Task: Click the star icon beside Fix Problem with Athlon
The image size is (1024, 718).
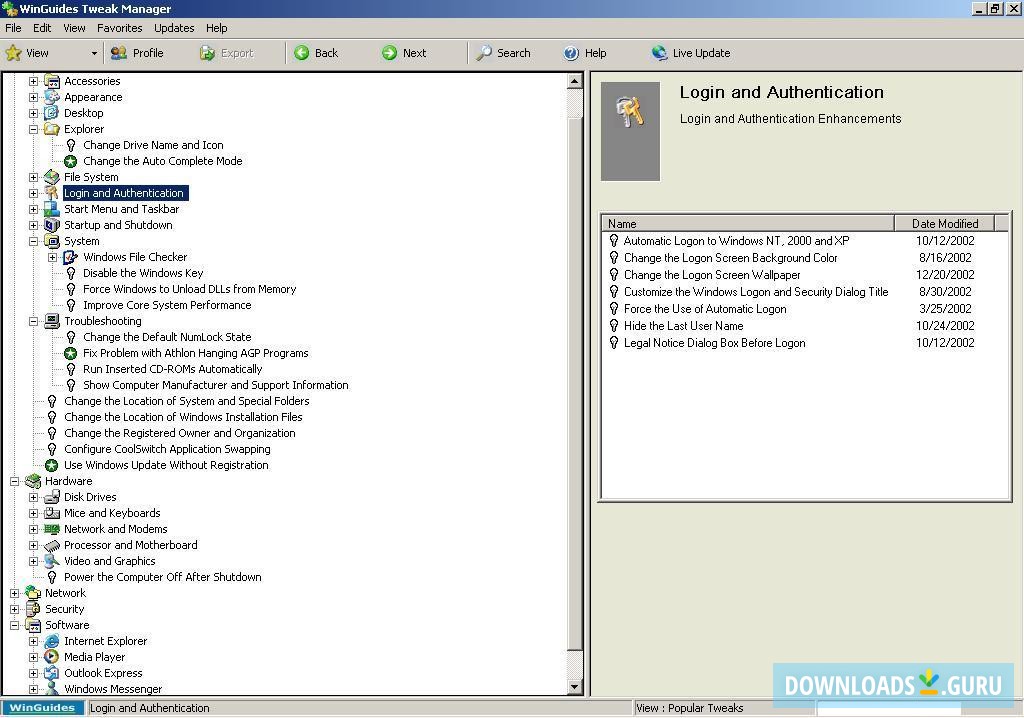Action: click(x=71, y=353)
